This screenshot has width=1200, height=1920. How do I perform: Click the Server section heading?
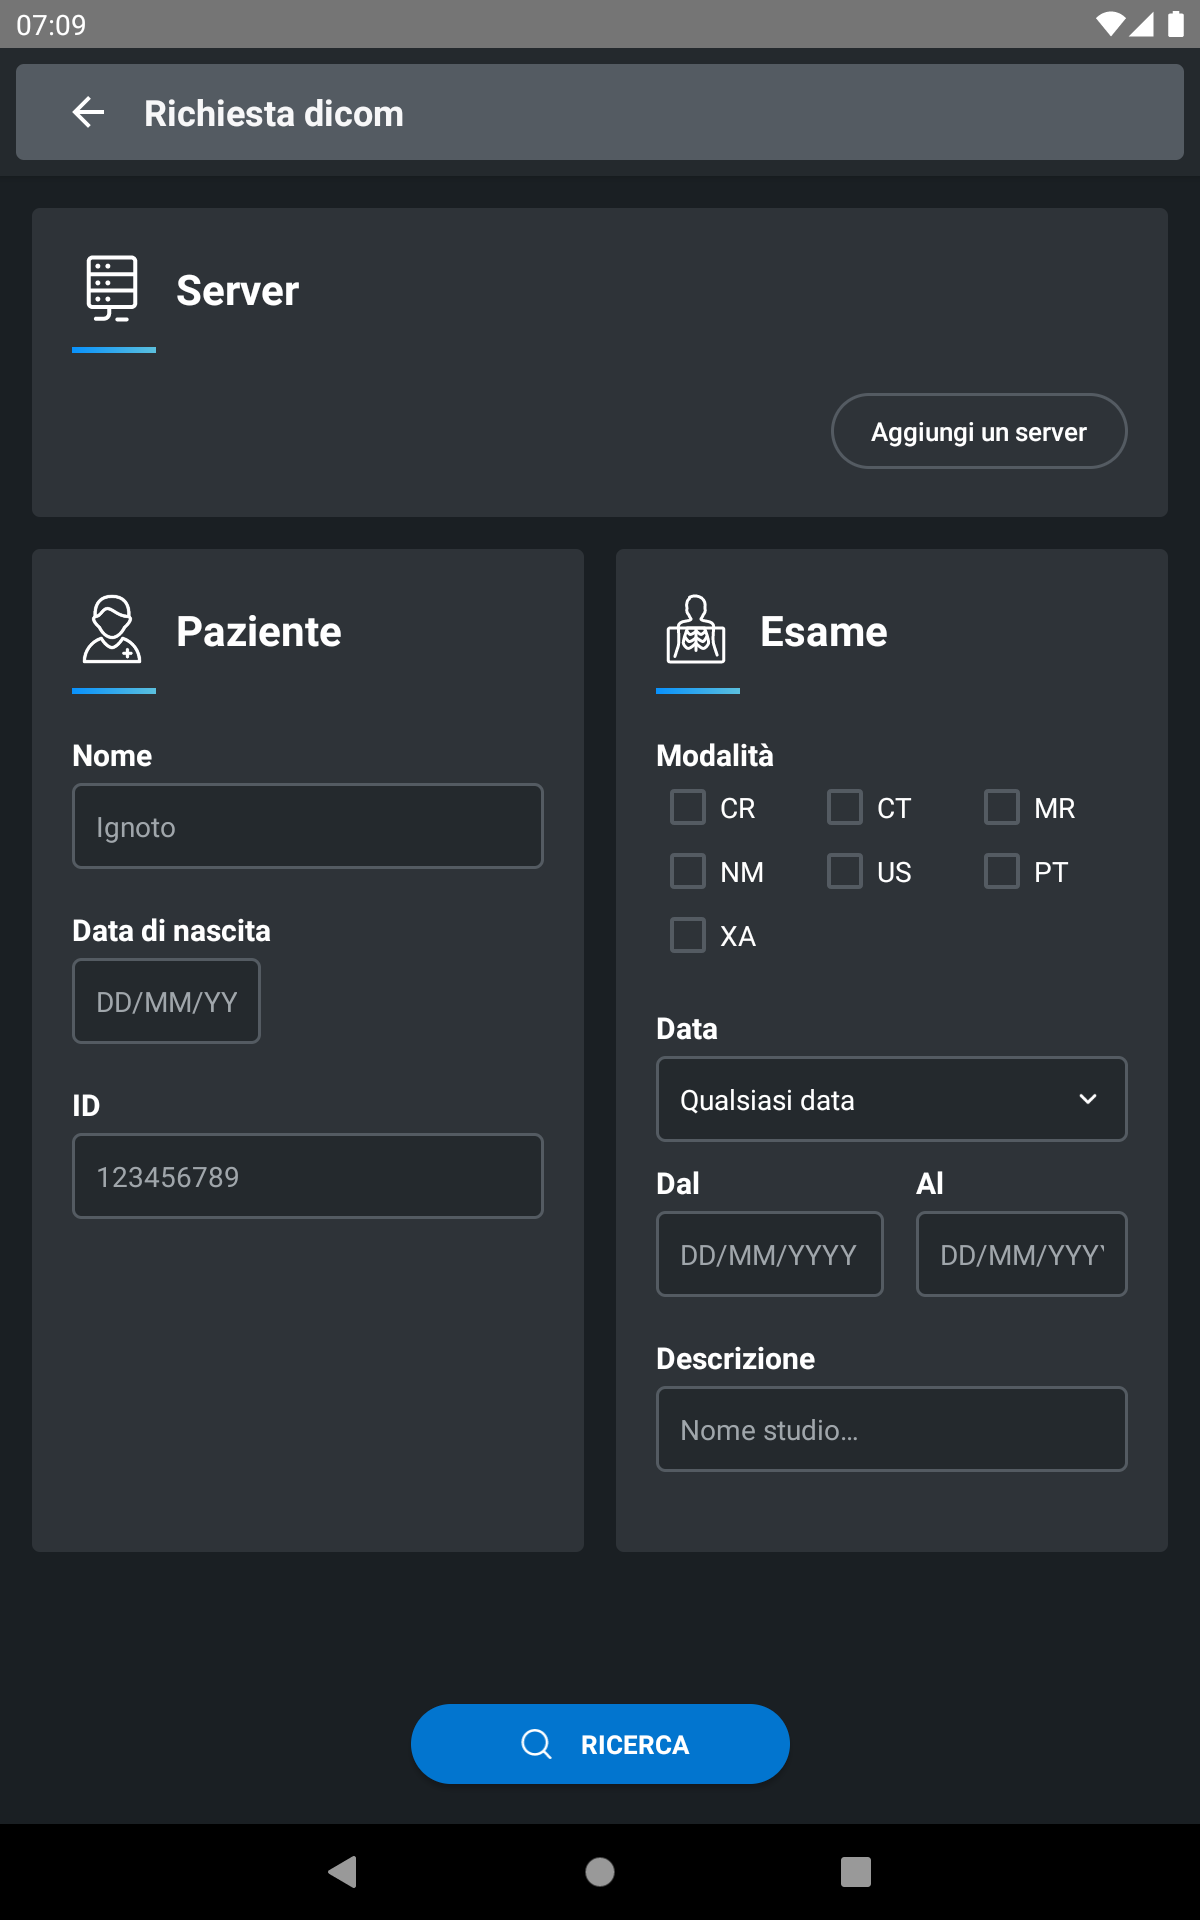(238, 291)
